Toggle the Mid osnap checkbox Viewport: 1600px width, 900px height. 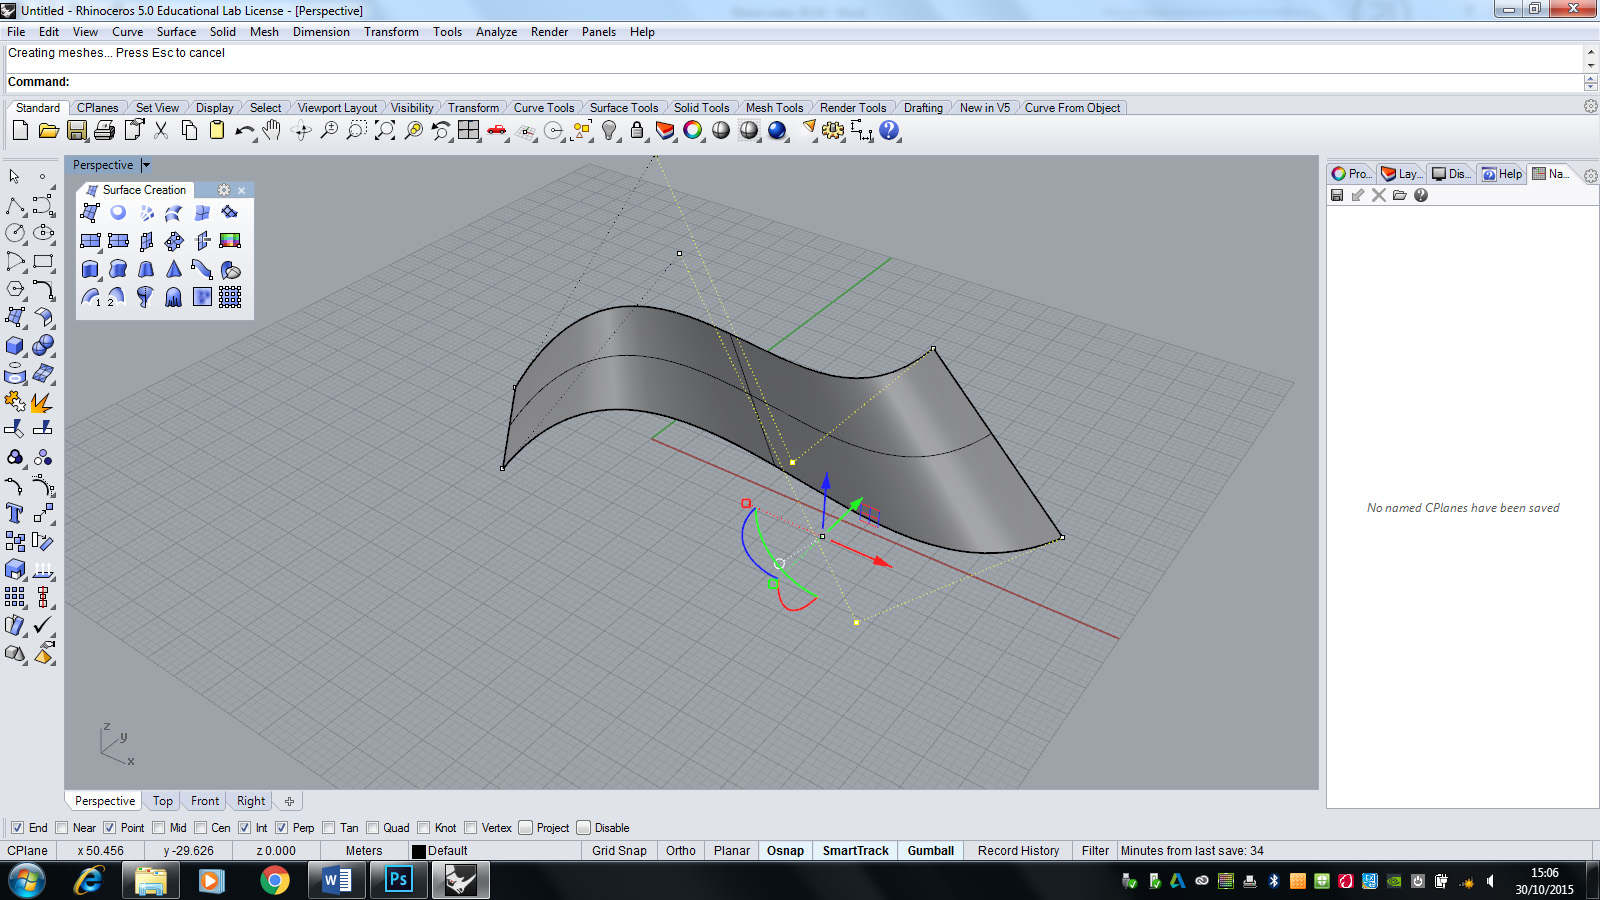[x=159, y=828]
